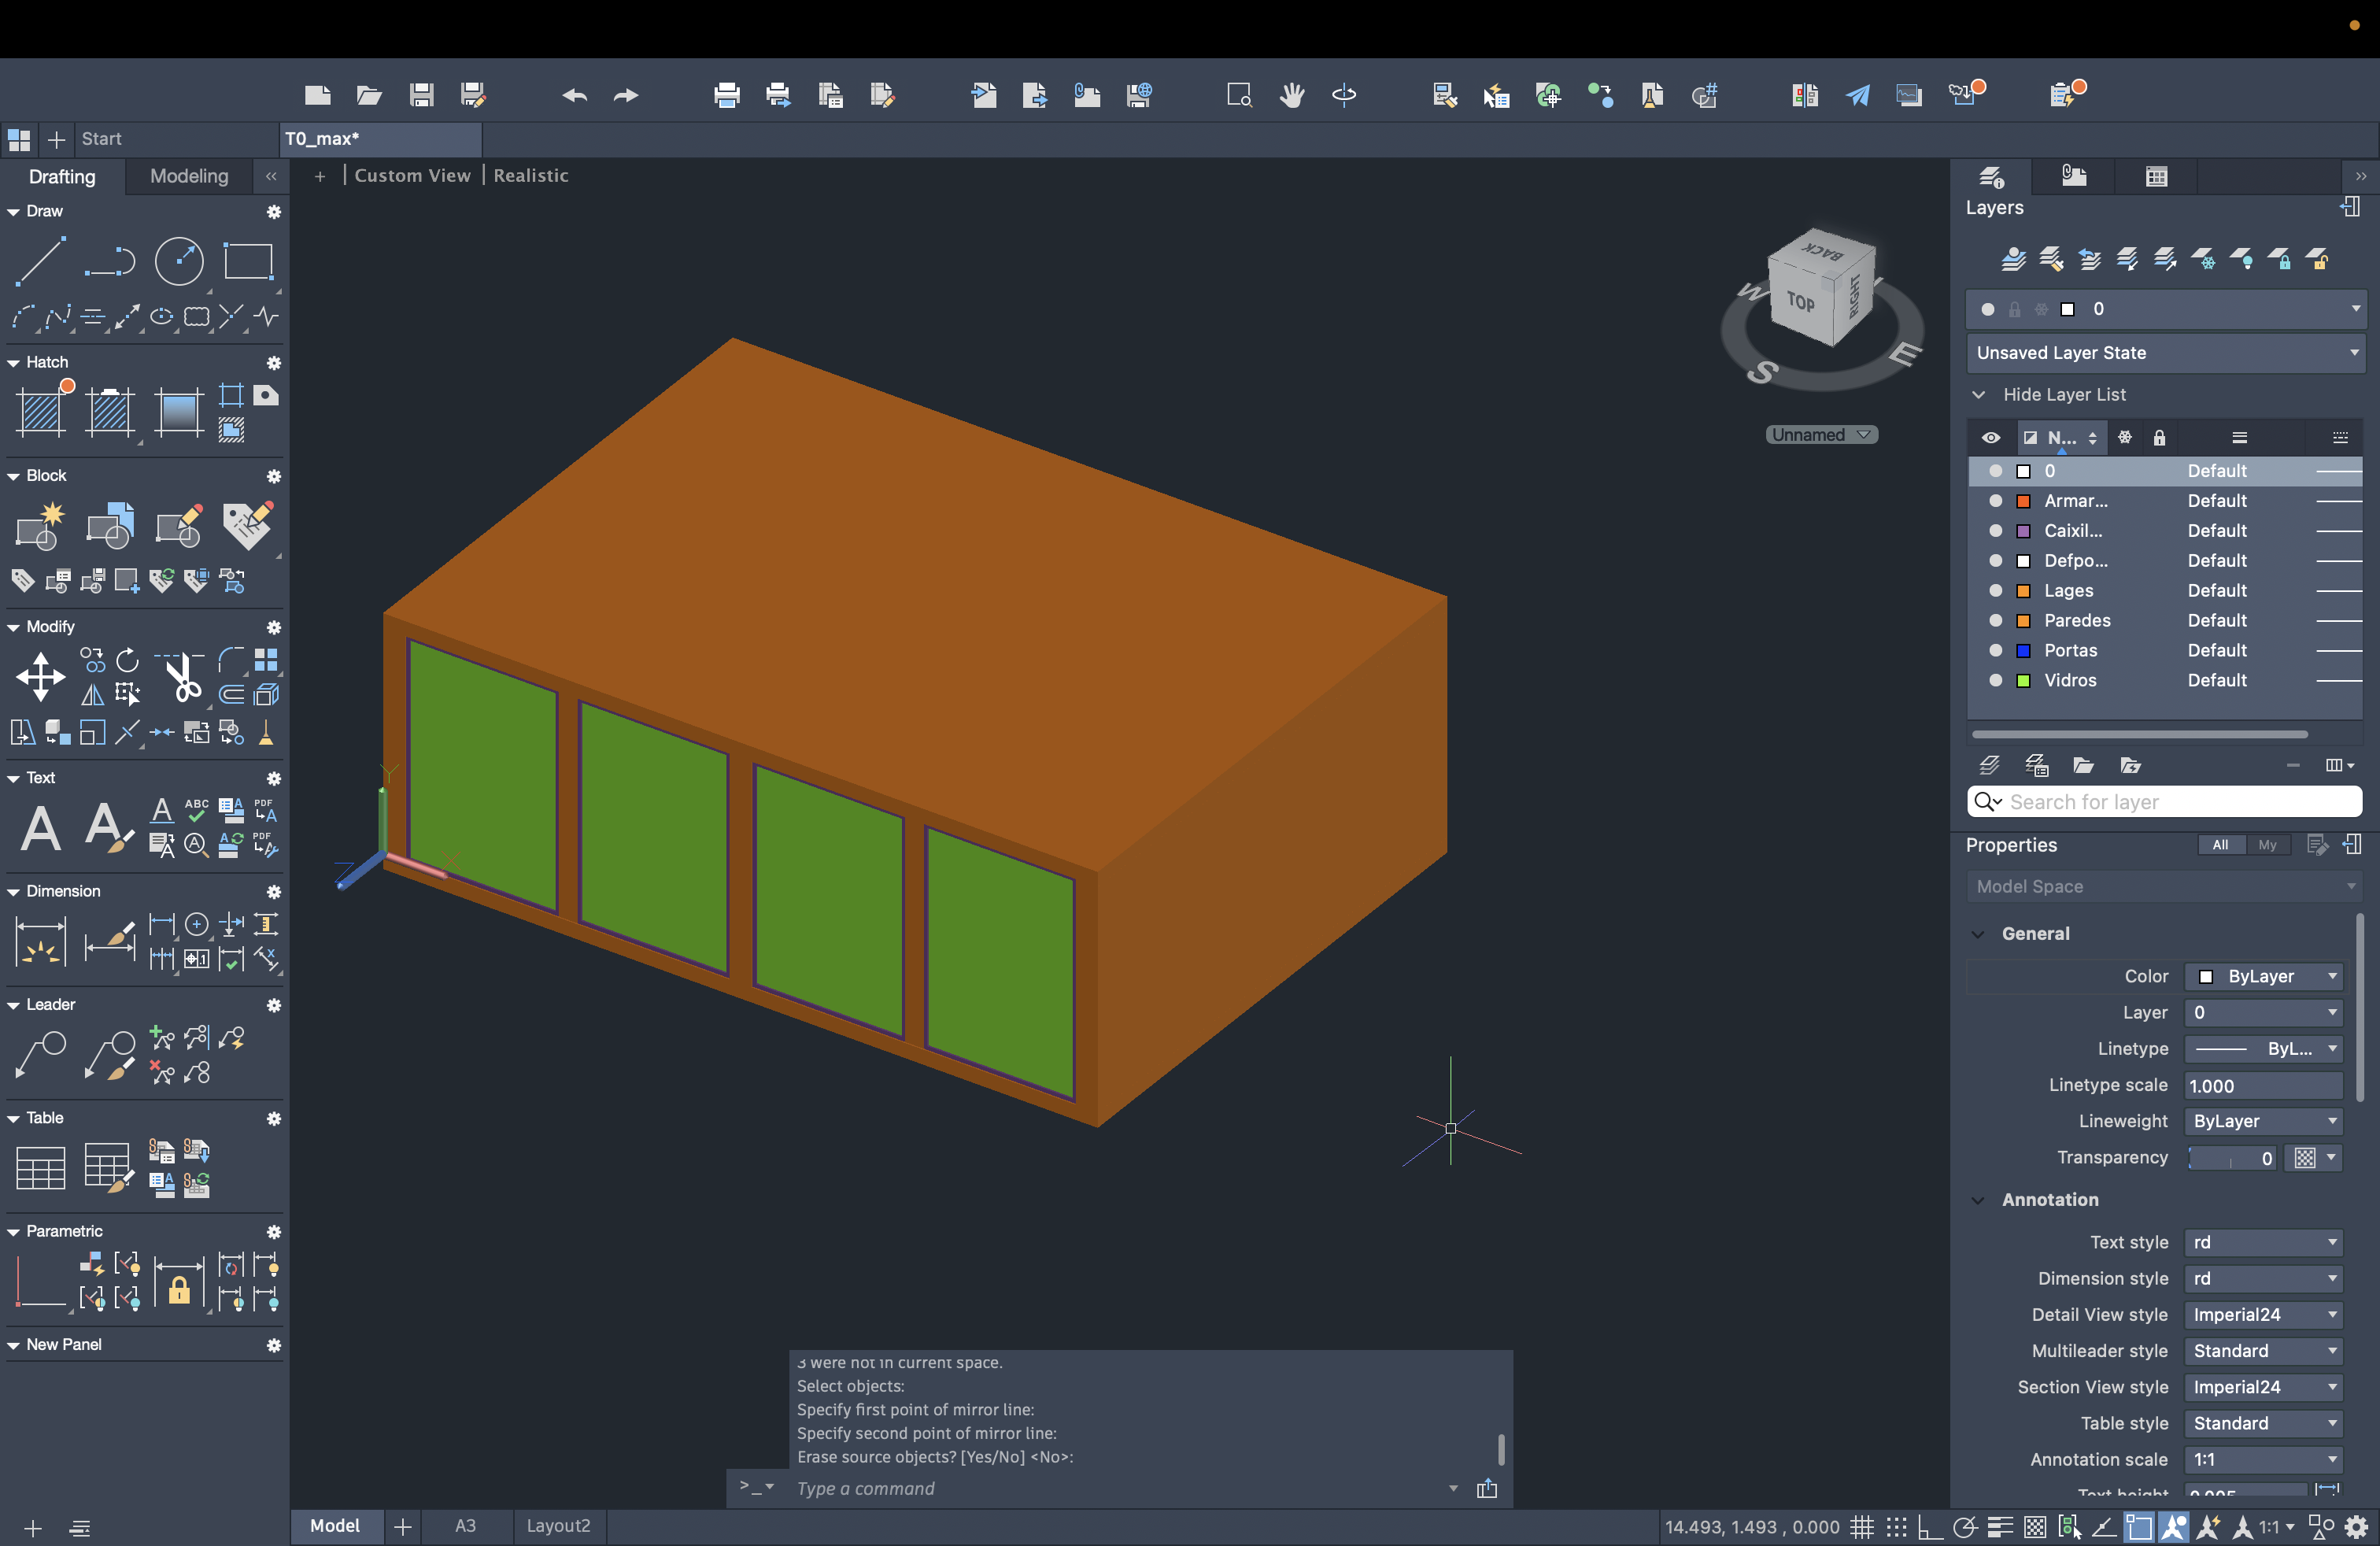This screenshot has height=1546, width=2380.
Task: Toggle visibility of the Paredes layer
Action: (1995, 620)
